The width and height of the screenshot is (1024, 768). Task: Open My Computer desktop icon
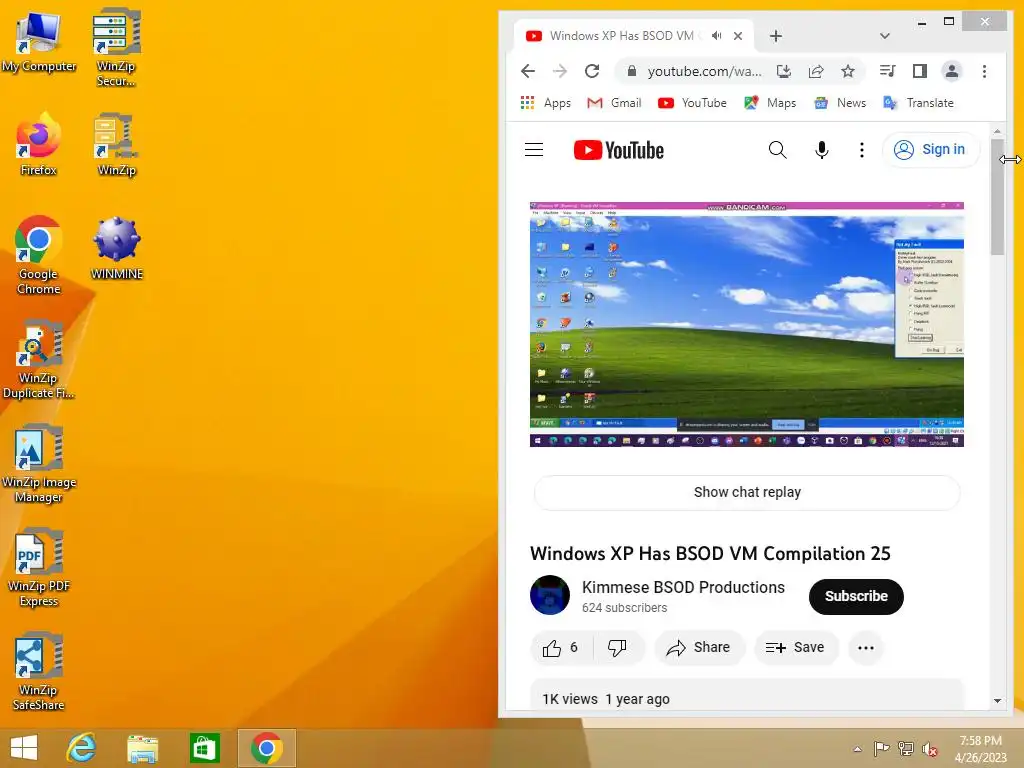pyautogui.click(x=39, y=42)
